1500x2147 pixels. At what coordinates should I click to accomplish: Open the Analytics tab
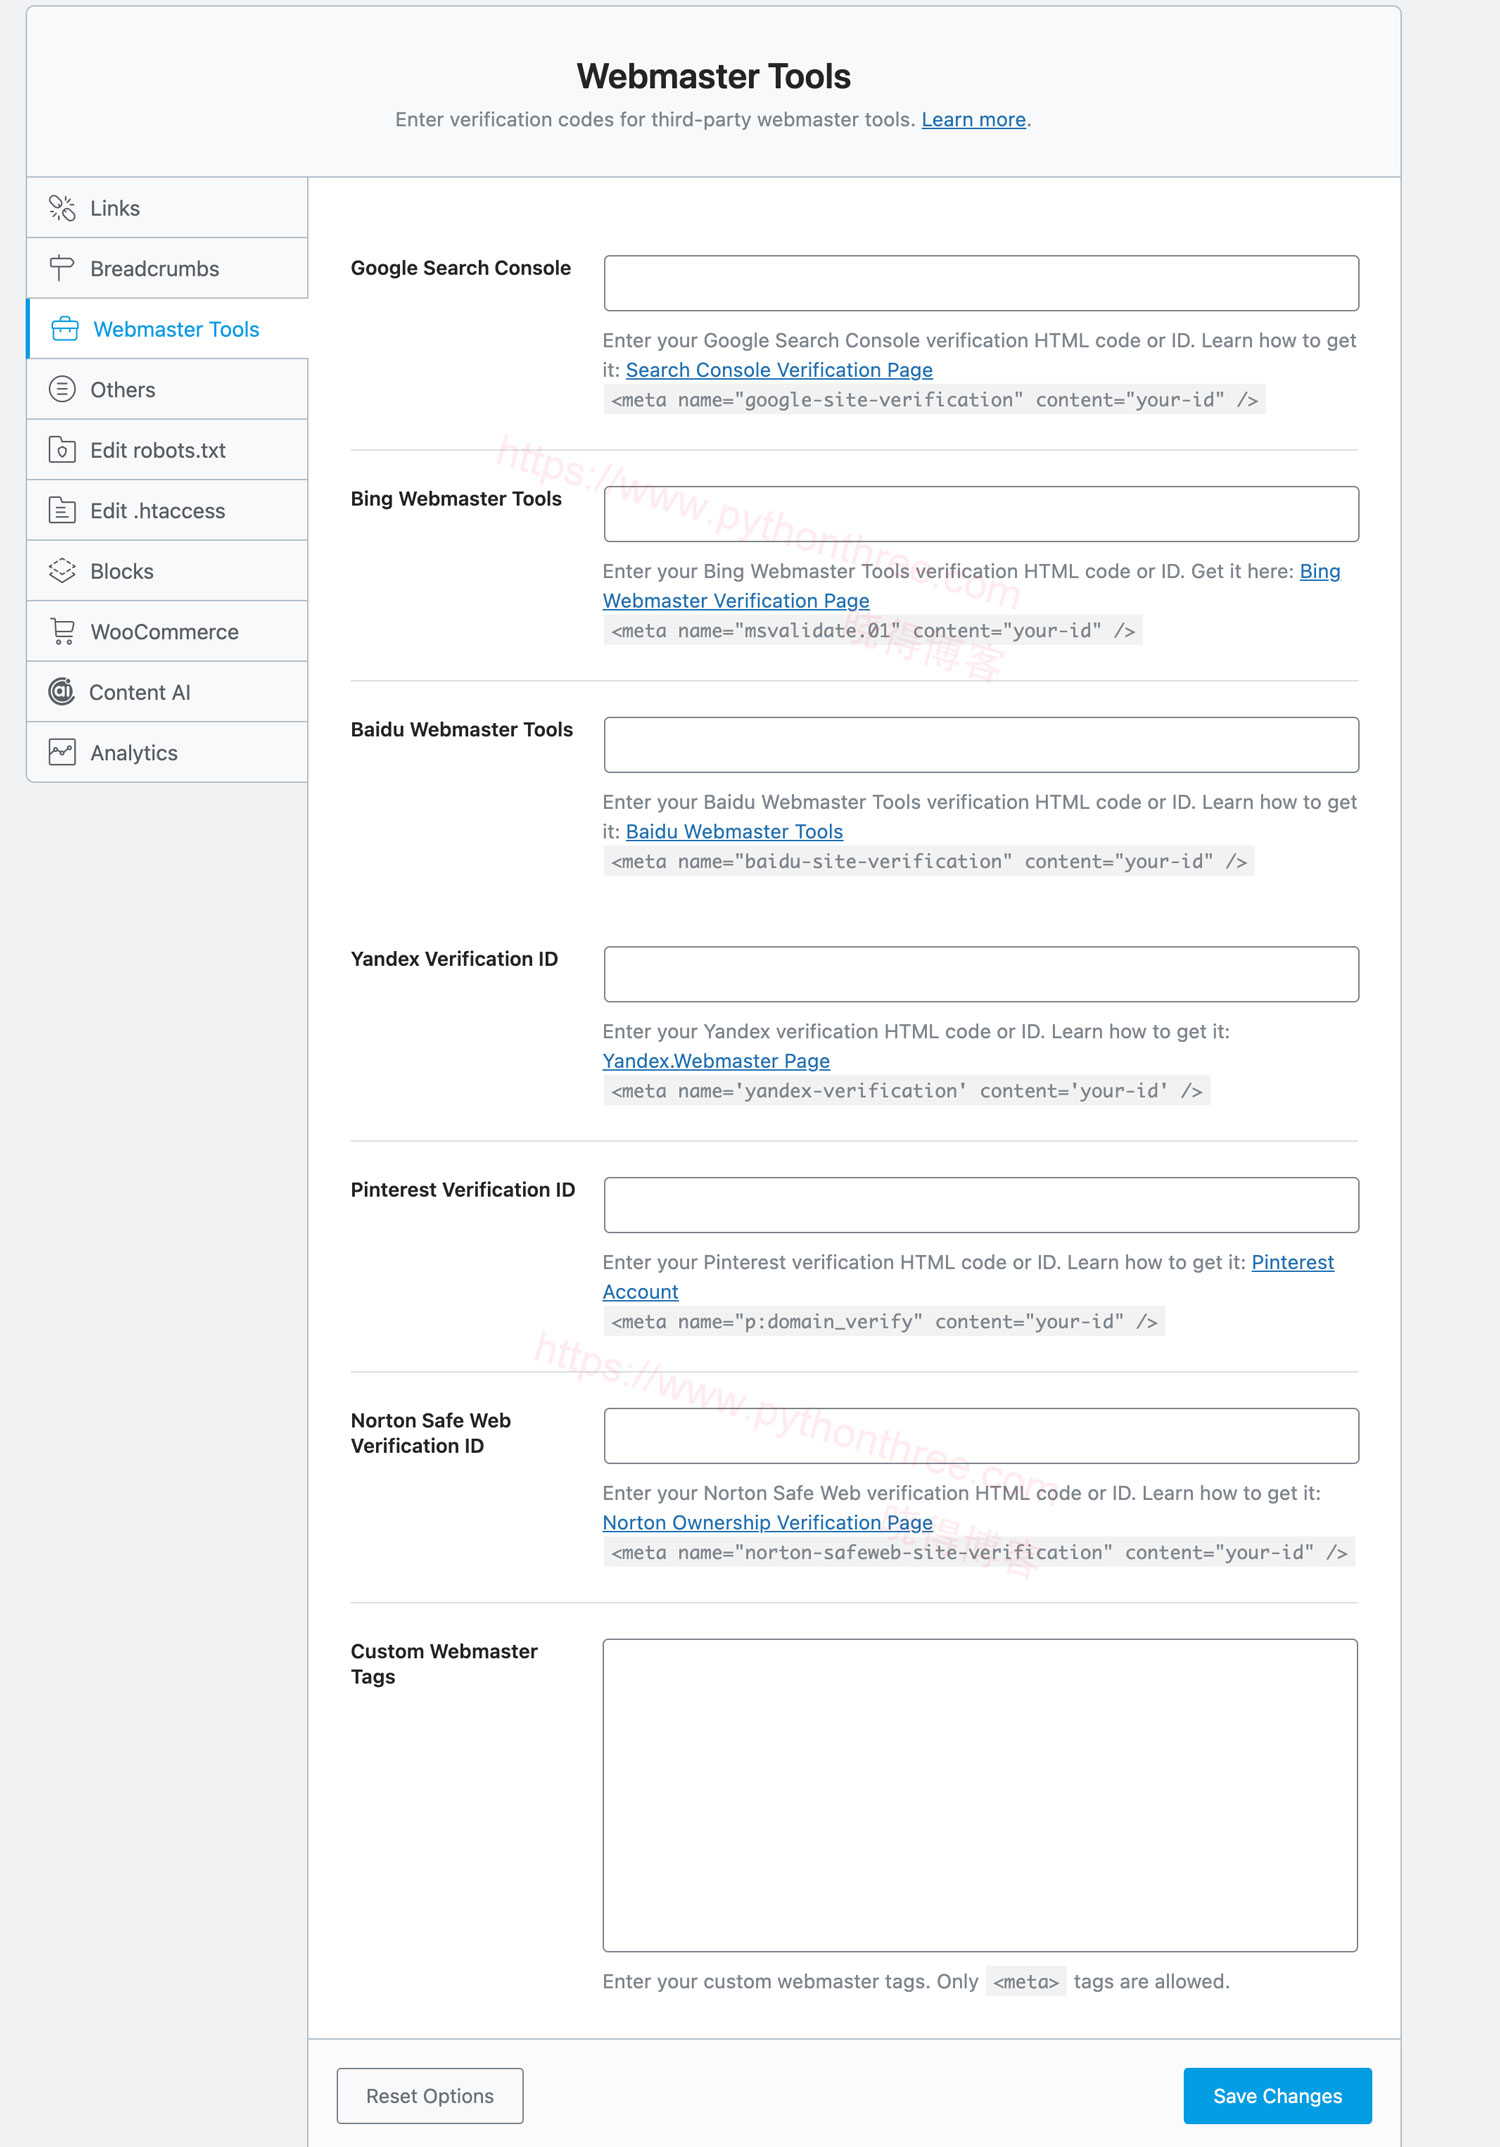167,752
